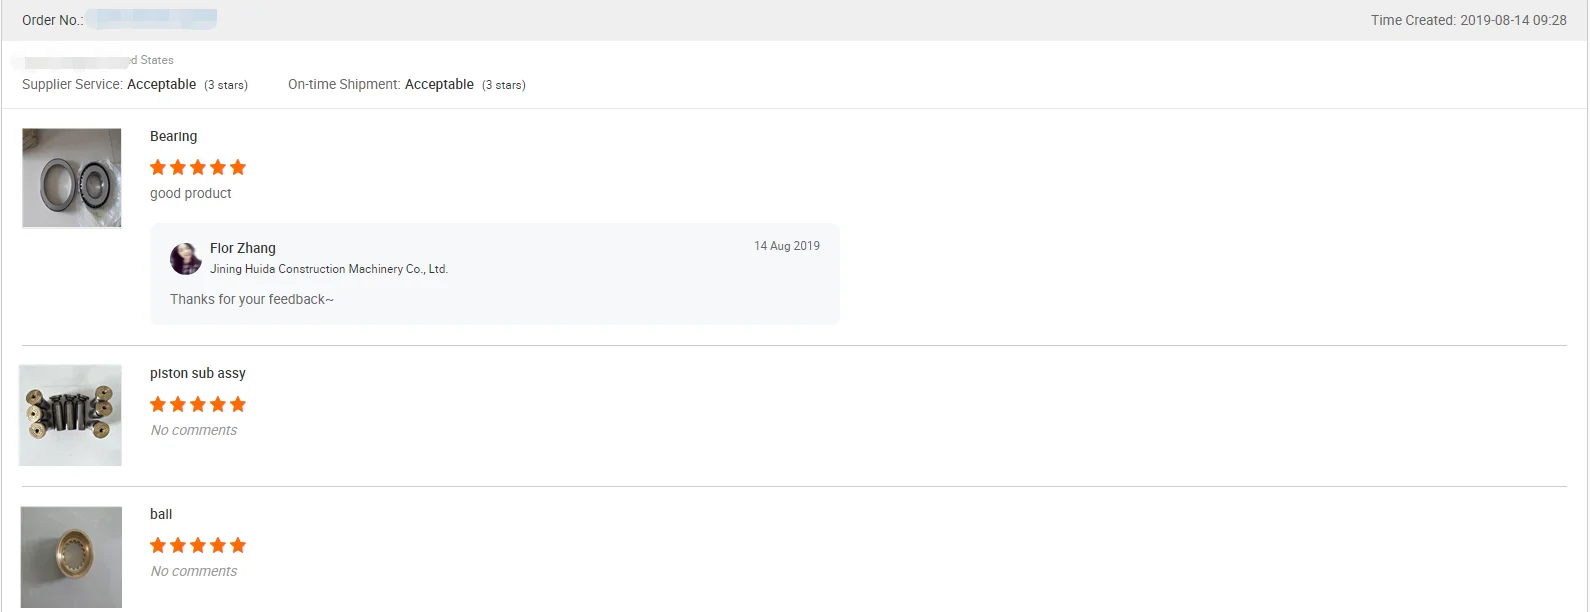Click the 'Thanks for your feedback~' reply
1590x612 pixels.
252,299
